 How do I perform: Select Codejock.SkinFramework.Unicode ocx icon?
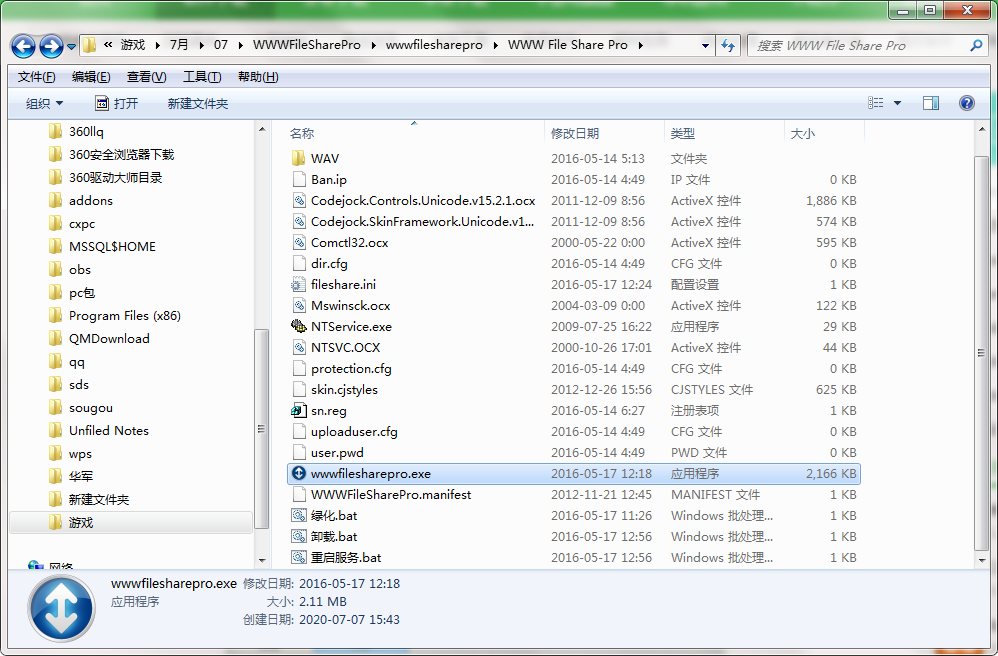click(x=299, y=221)
